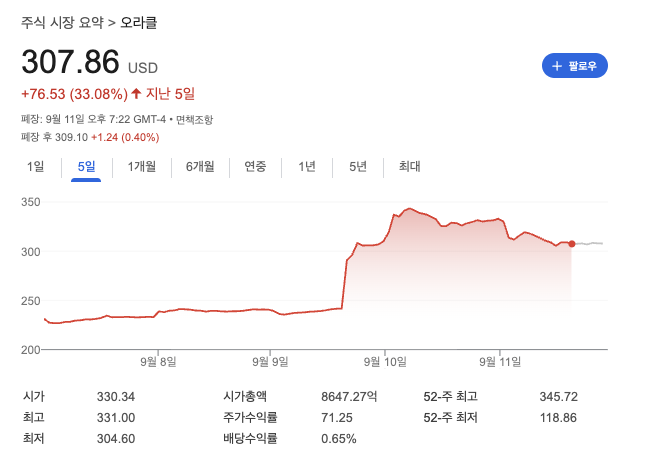Viewport: 645px width, 457px height.
Task: Show the 1년 chart range
Action: click(x=307, y=167)
